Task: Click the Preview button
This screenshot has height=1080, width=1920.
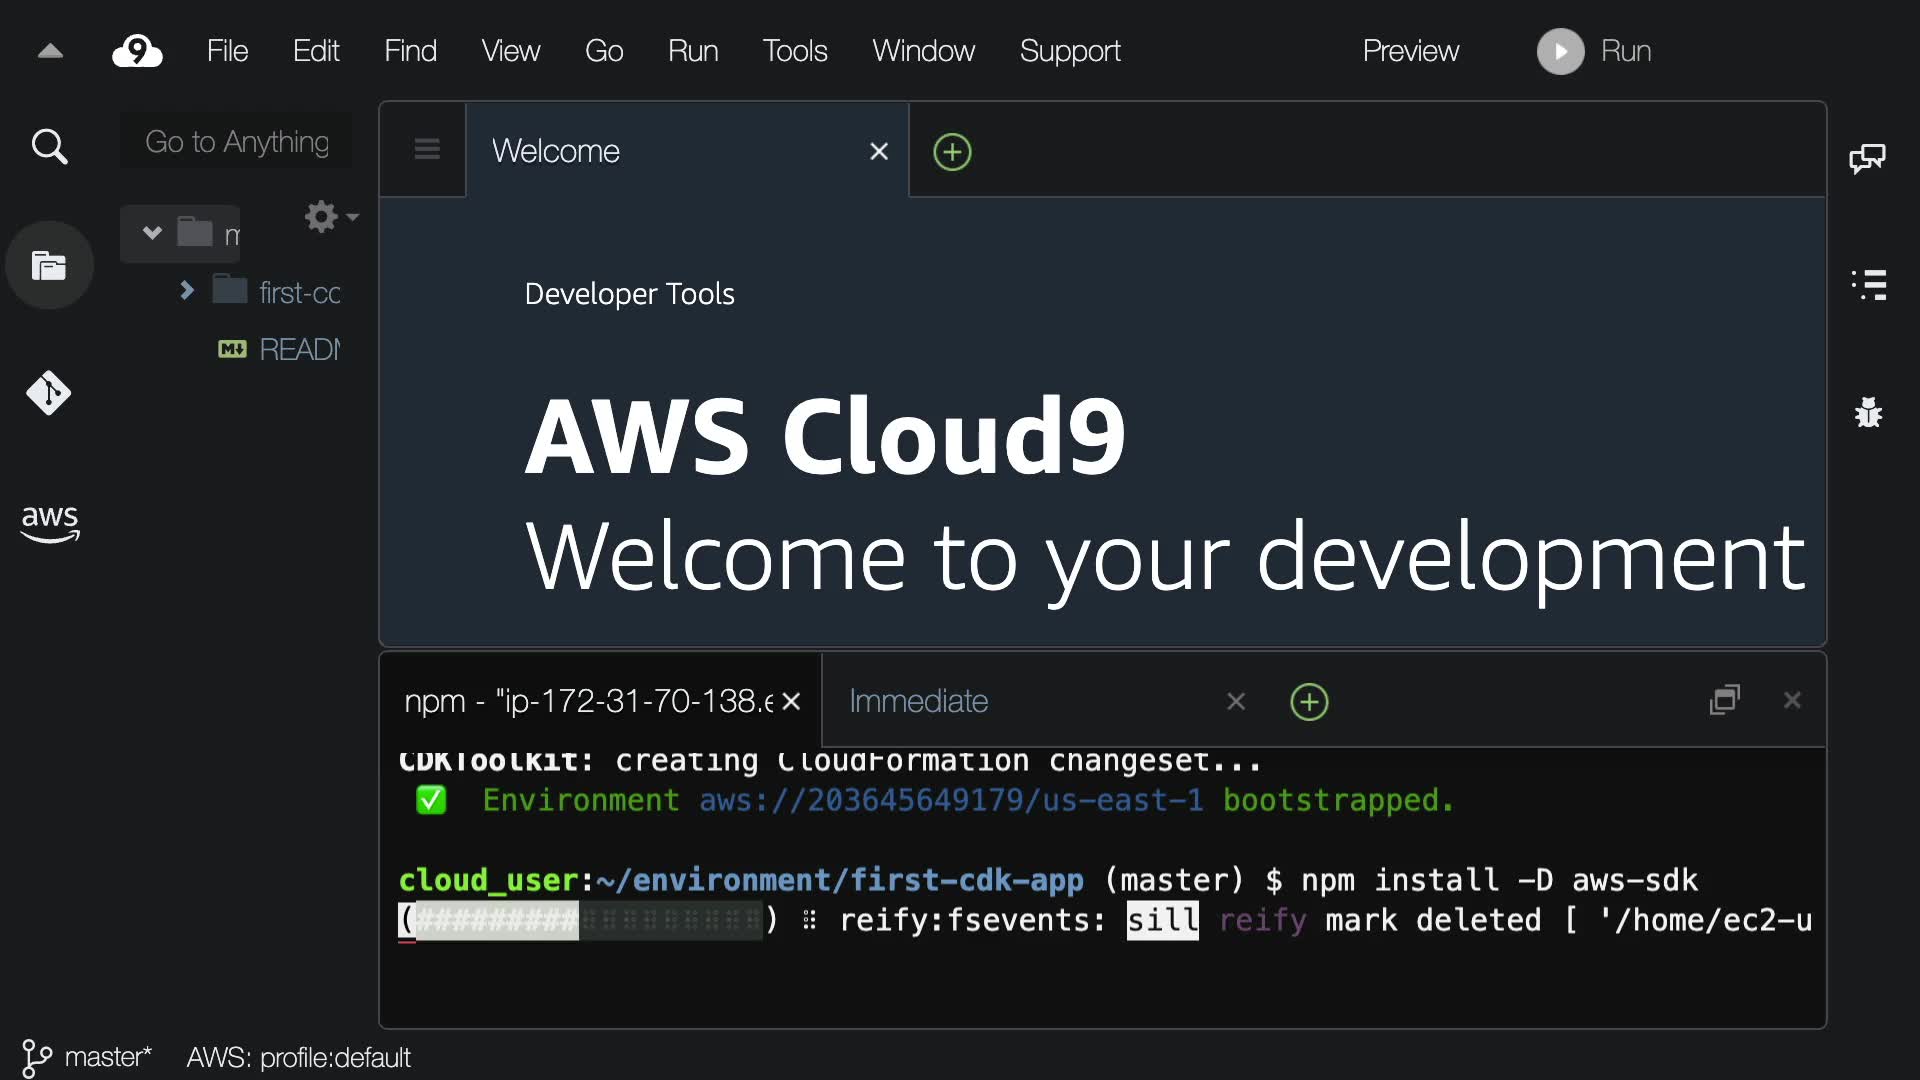Action: click(1410, 51)
